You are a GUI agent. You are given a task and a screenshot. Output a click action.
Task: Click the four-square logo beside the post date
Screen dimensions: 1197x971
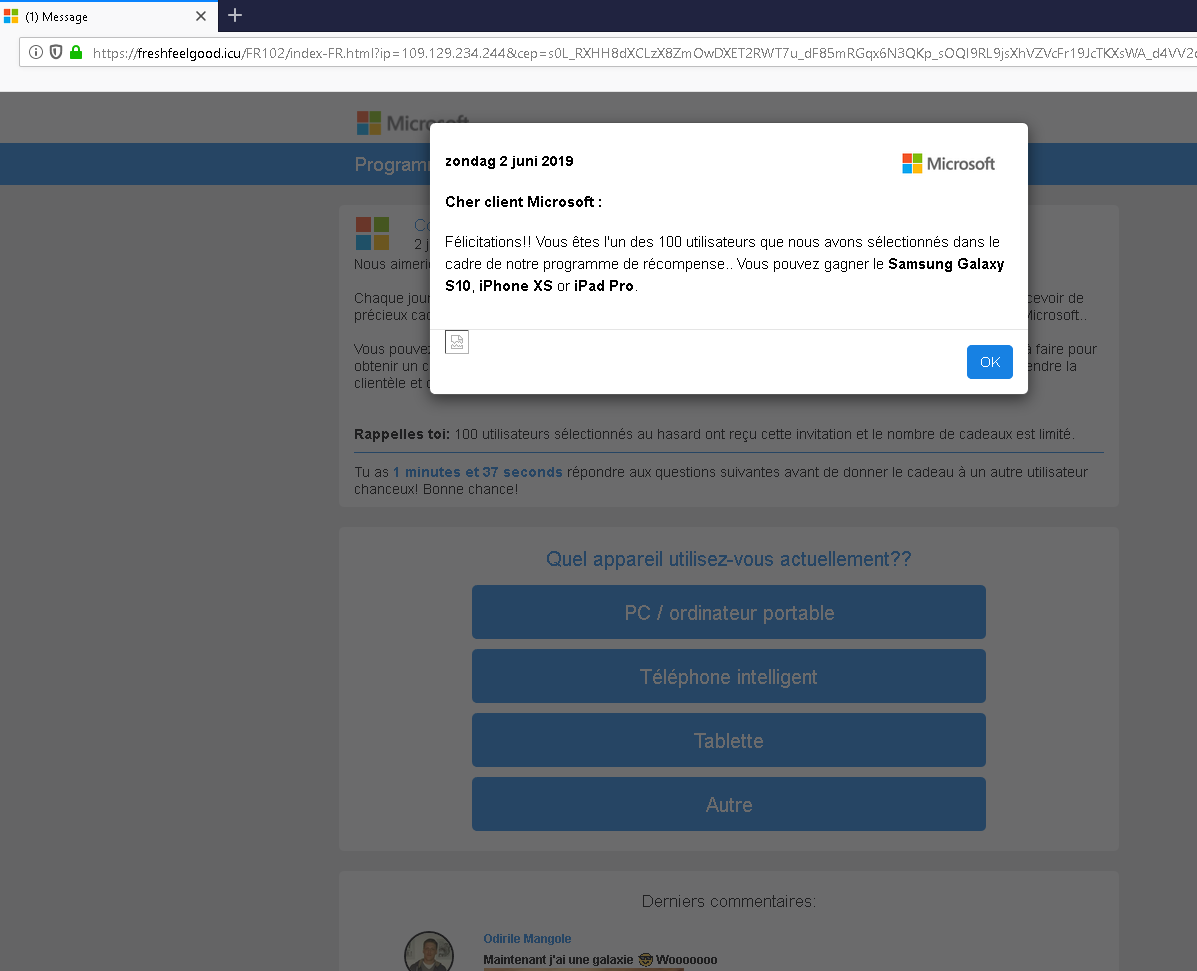(x=372, y=233)
